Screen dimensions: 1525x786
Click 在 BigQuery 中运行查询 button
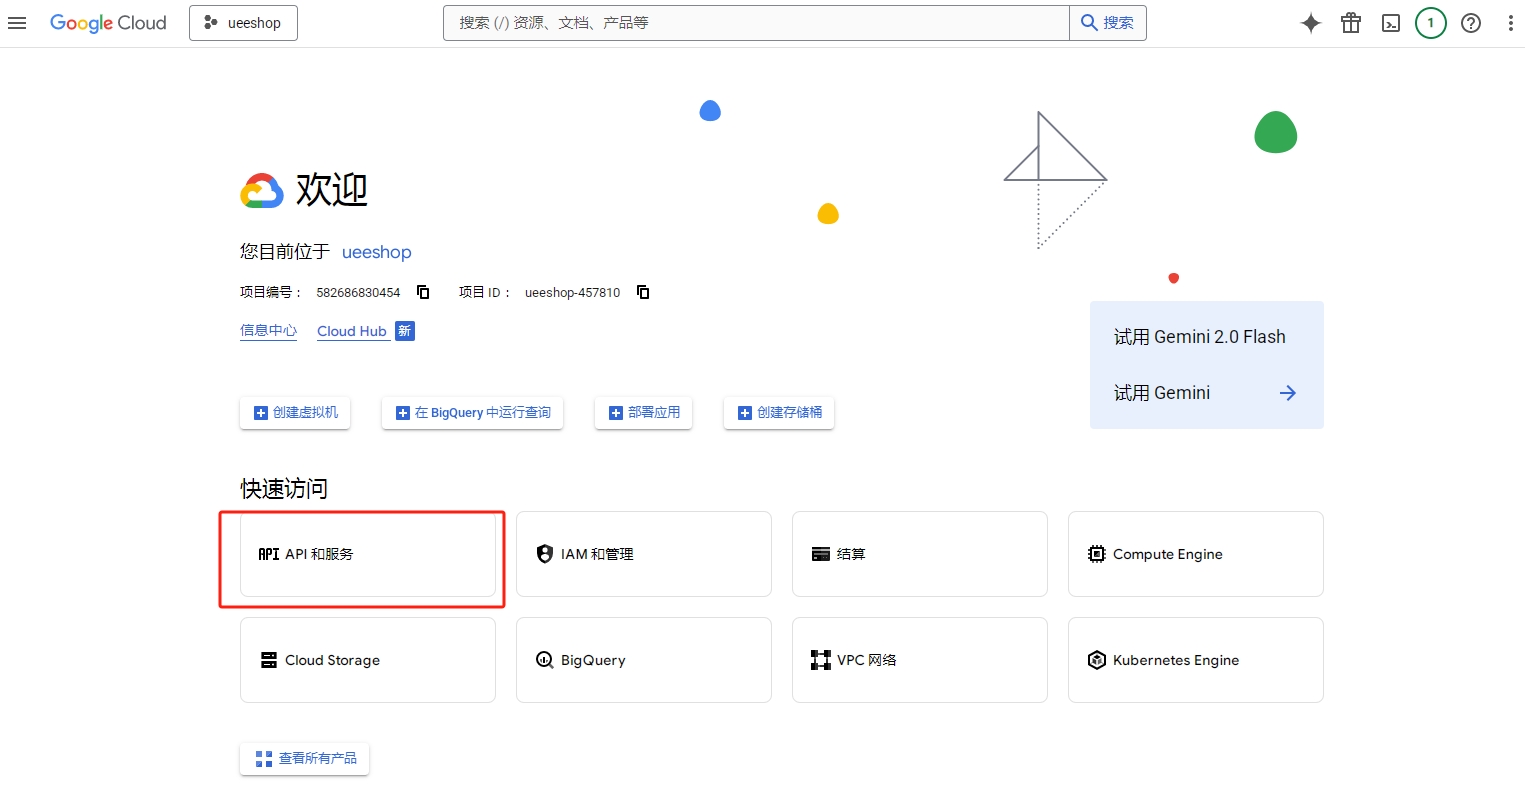pyautogui.click(x=472, y=412)
